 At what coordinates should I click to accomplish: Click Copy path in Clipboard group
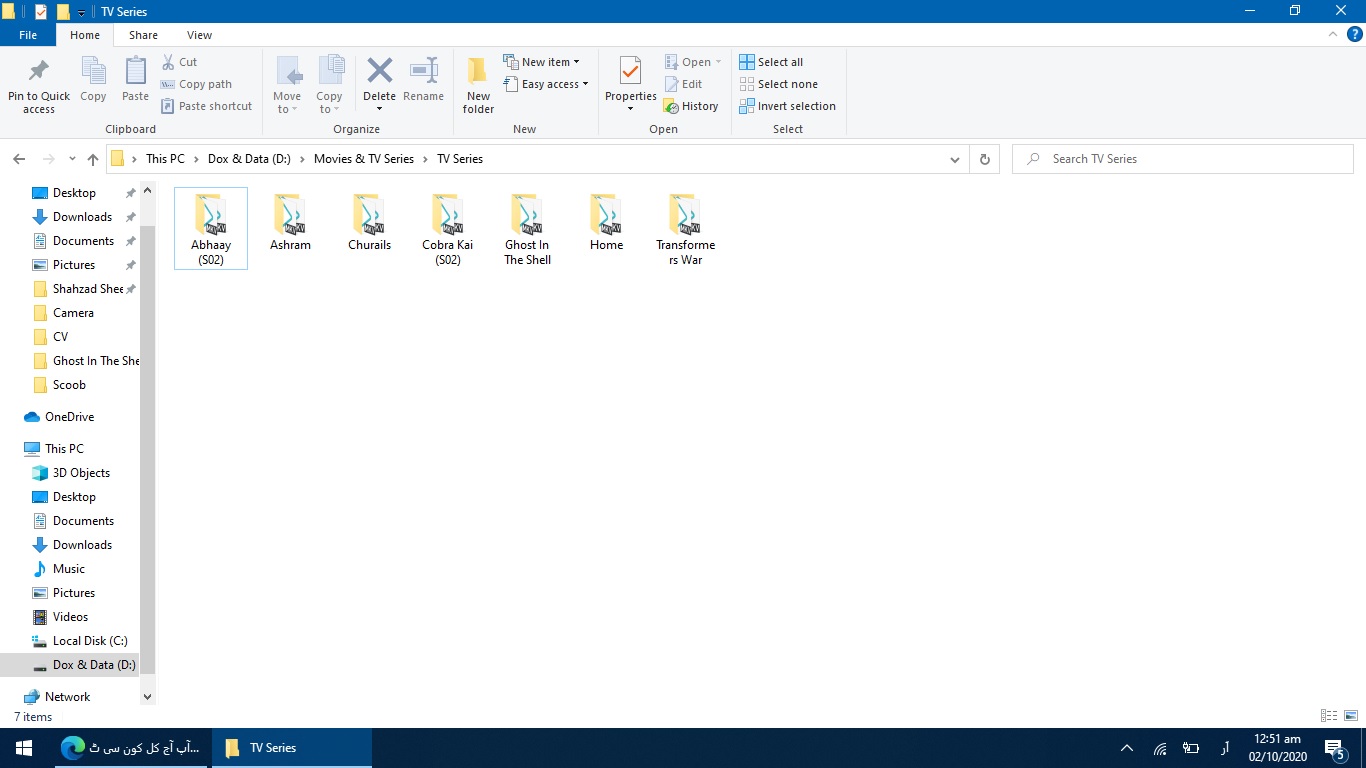coord(196,84)
